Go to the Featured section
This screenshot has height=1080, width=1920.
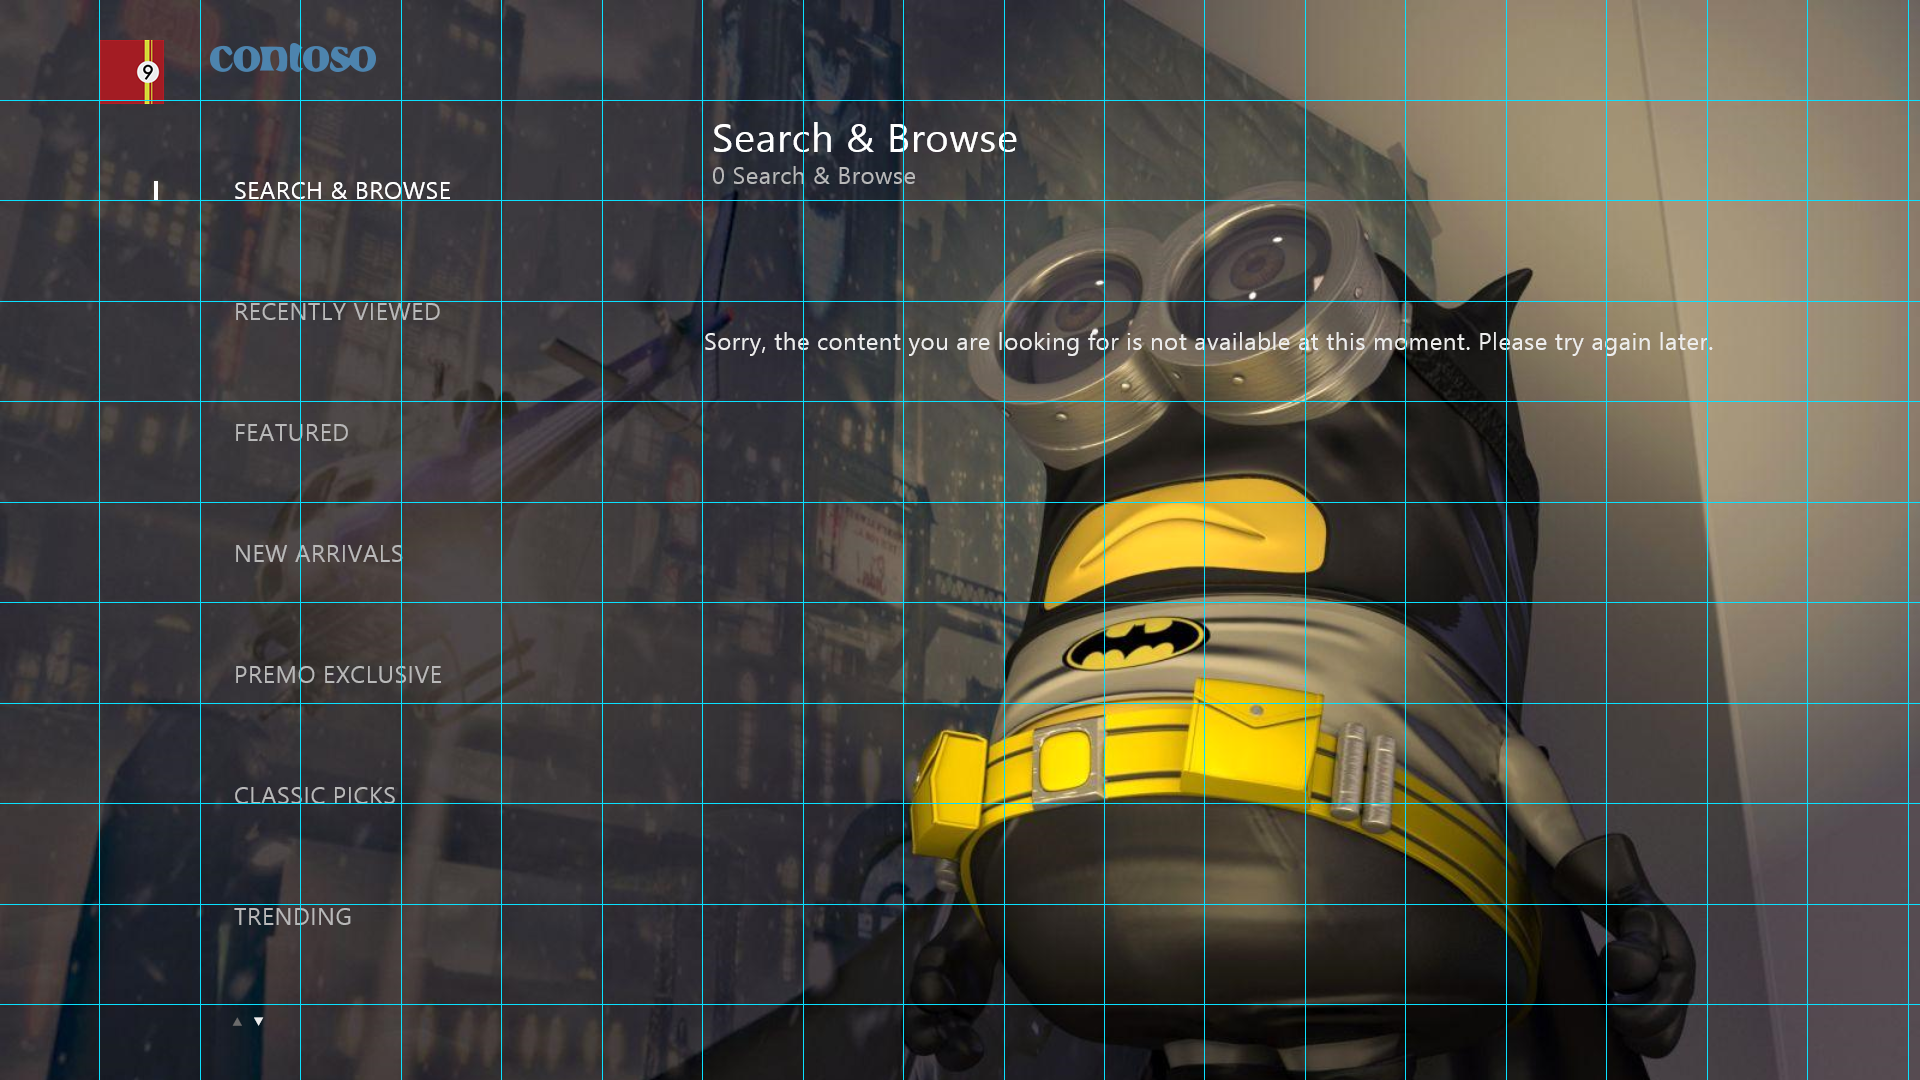coord(291,432)
